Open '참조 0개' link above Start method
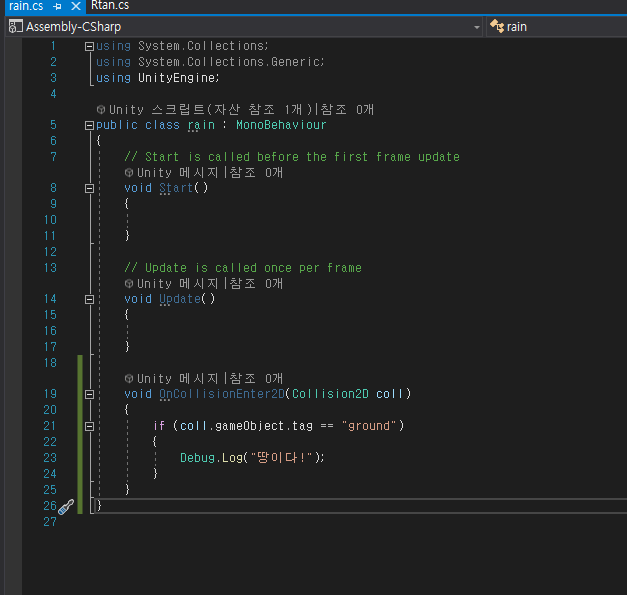 [256, 172]
